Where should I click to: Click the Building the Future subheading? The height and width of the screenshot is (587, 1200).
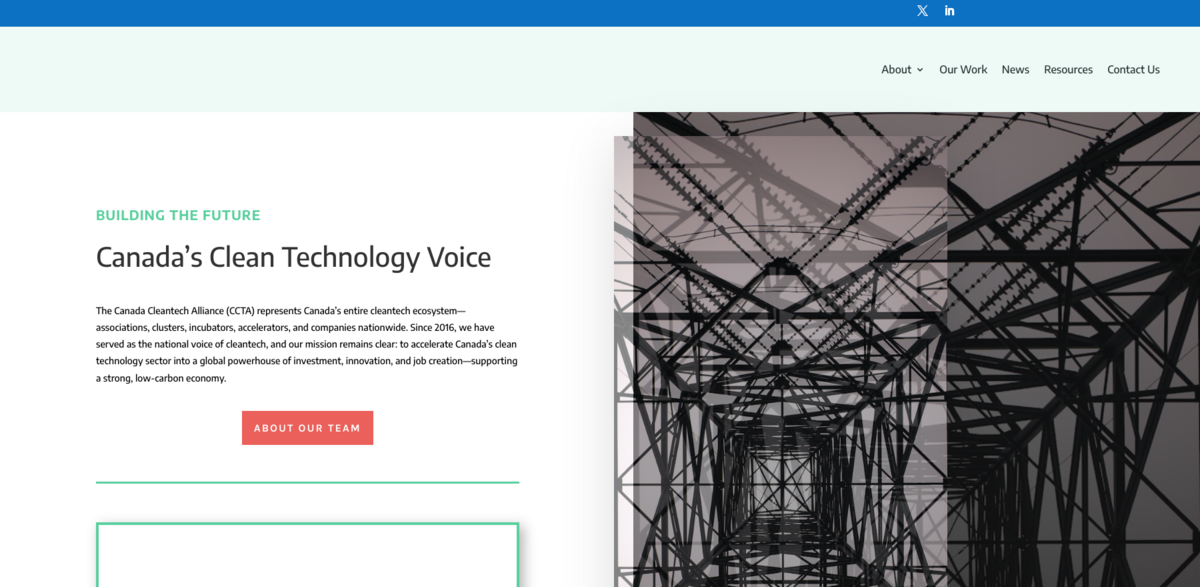[178, 215]
